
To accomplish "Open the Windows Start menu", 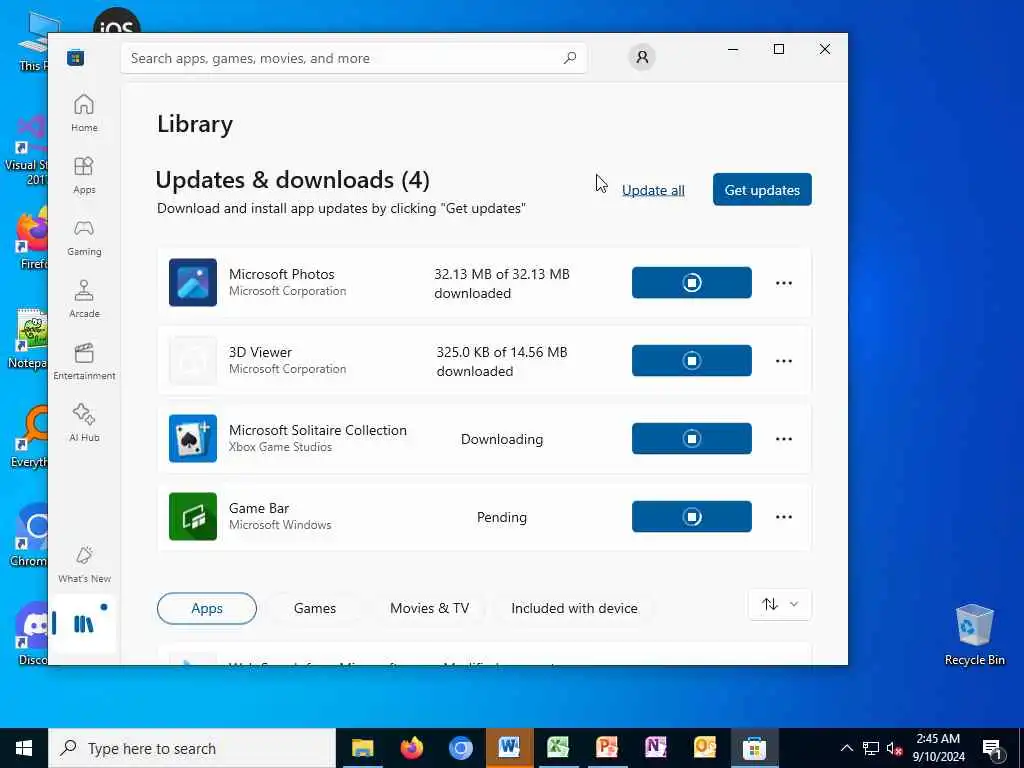I will [x=24, y=748].
